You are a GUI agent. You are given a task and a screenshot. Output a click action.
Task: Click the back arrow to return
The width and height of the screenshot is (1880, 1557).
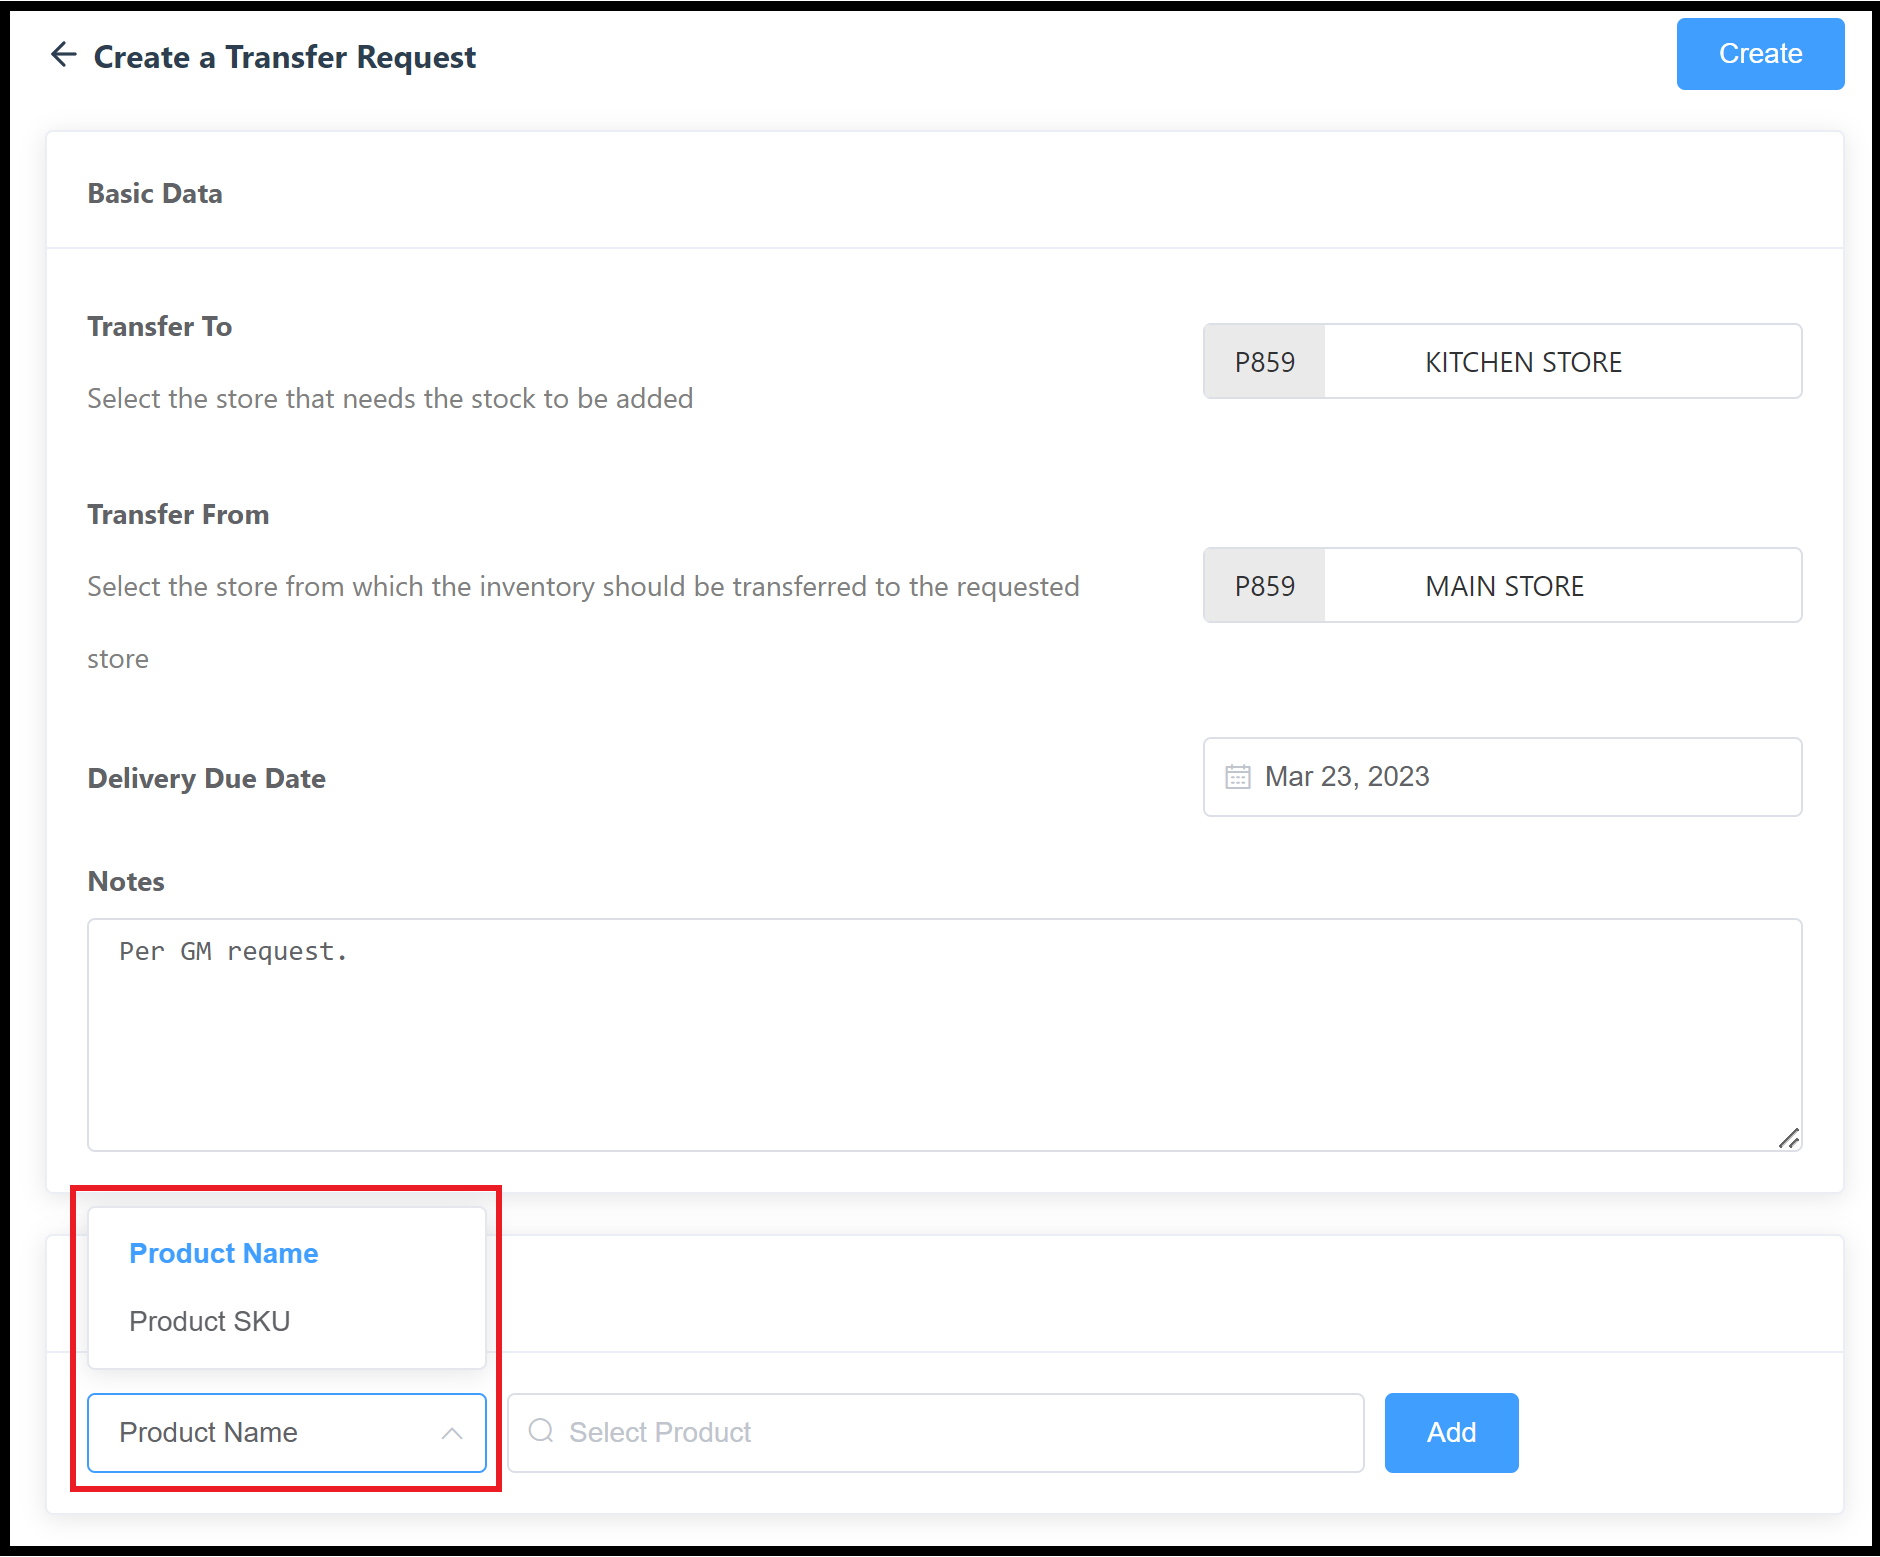point(63,55)
